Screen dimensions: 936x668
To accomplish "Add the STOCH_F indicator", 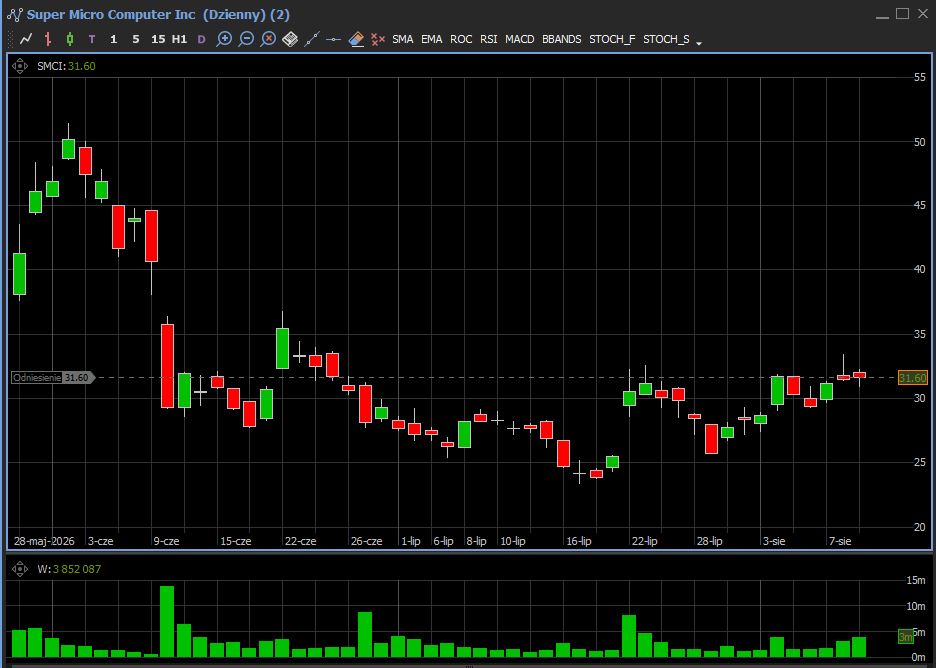I will pos(612,39).
